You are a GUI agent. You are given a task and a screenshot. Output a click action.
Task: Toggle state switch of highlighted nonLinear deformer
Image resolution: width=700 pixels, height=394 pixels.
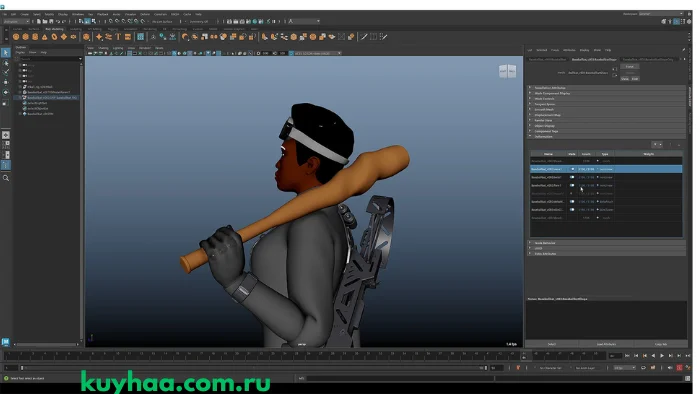[x=572, y=169]
